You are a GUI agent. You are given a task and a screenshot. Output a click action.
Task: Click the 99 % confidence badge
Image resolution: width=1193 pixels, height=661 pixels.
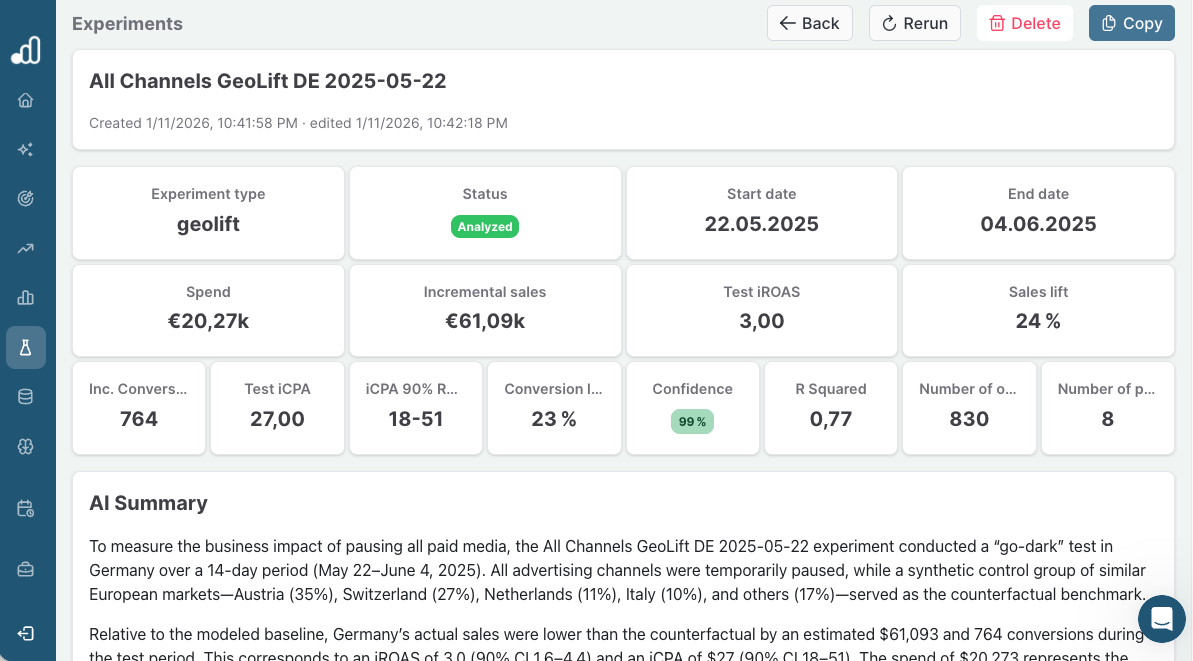tap(692, 422)
